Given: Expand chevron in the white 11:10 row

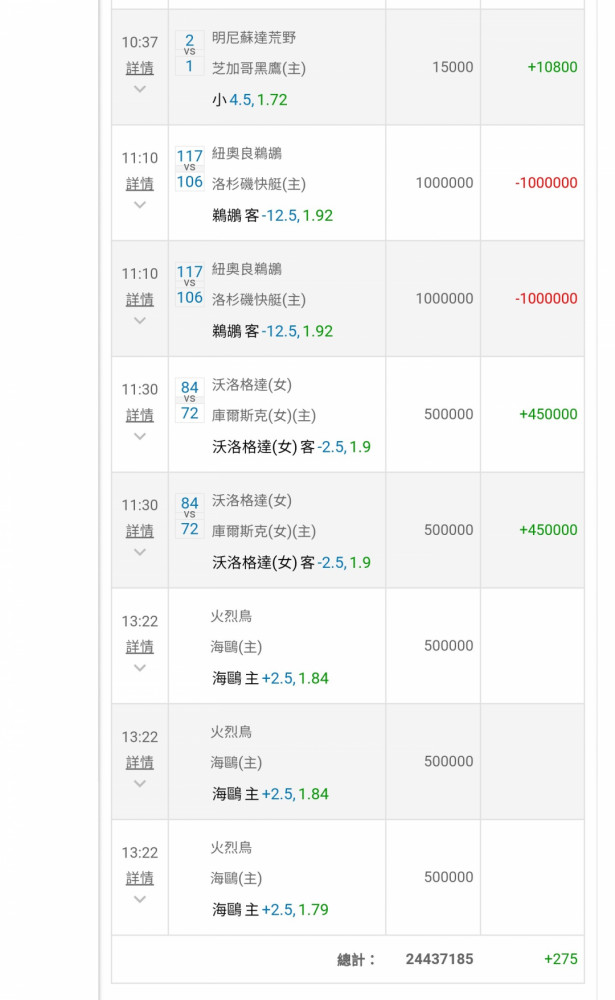Looking at the screenshot, I should (140, 205).
